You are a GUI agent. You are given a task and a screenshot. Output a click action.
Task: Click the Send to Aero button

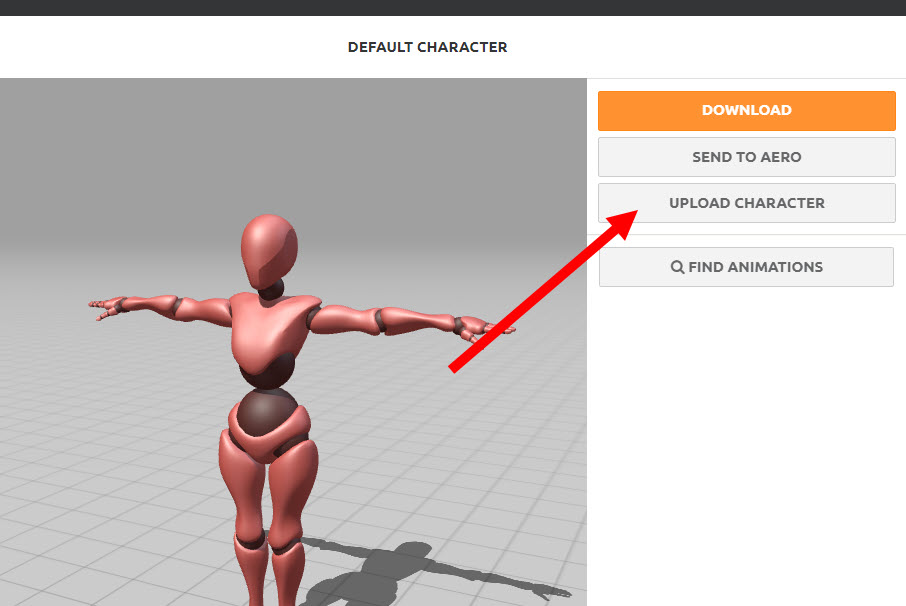(747, 157)
